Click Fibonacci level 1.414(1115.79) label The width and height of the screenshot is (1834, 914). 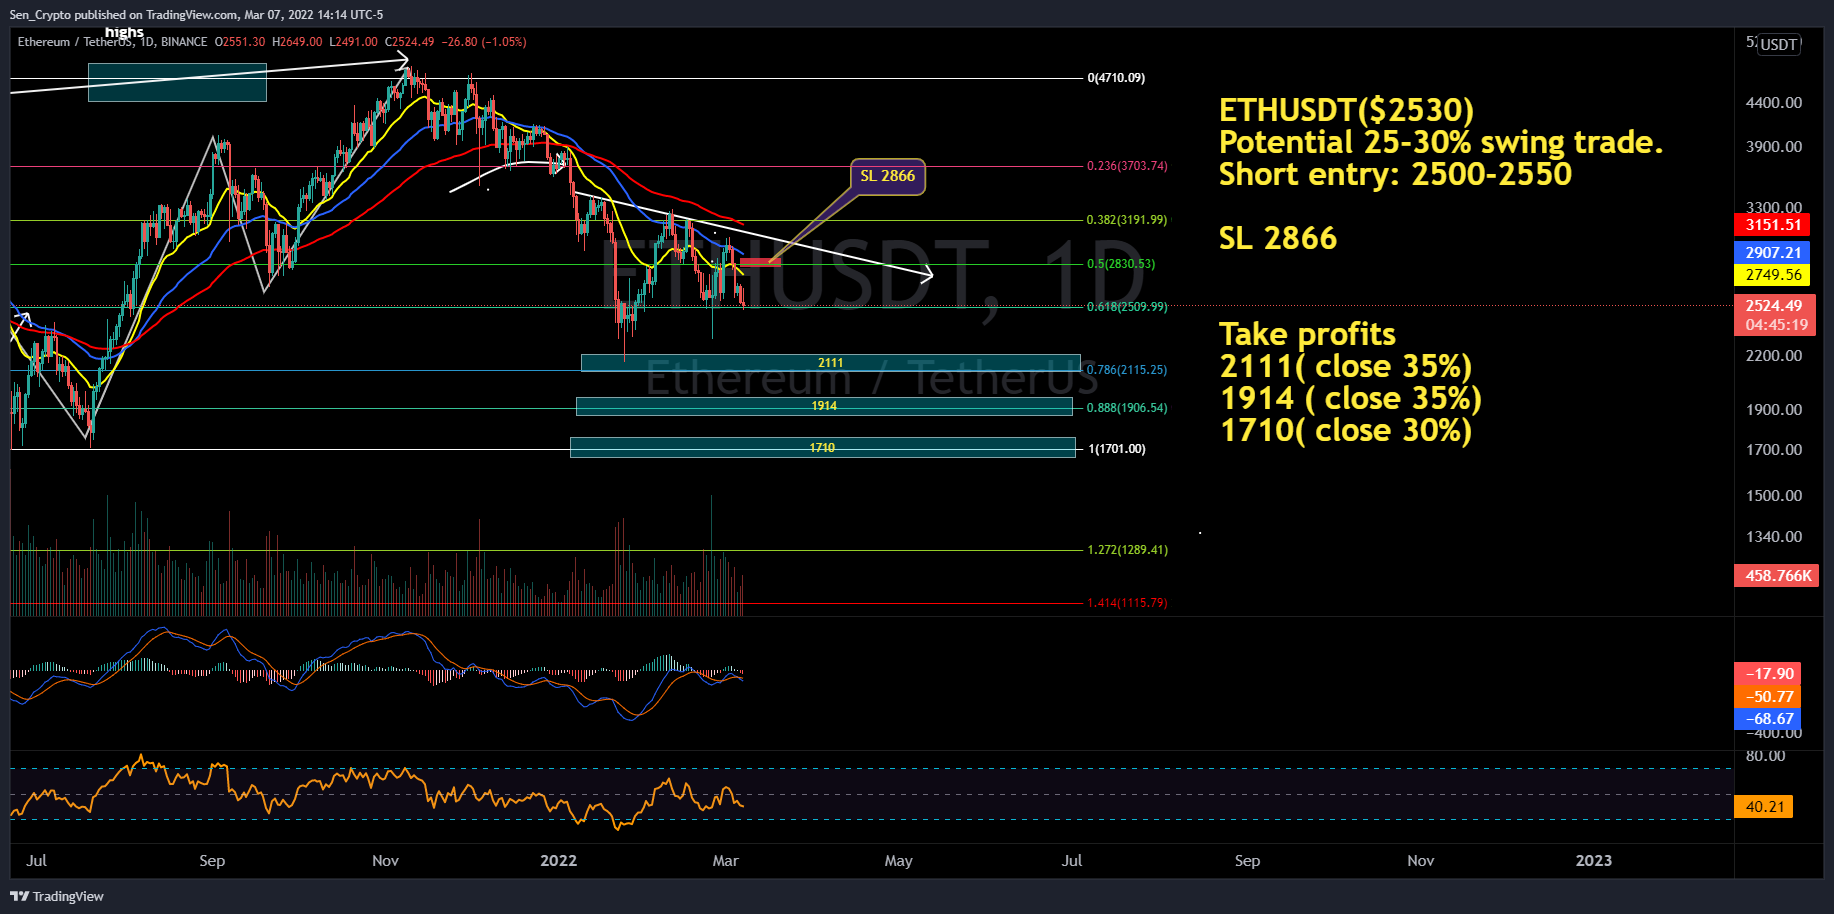coord(1127,603)
